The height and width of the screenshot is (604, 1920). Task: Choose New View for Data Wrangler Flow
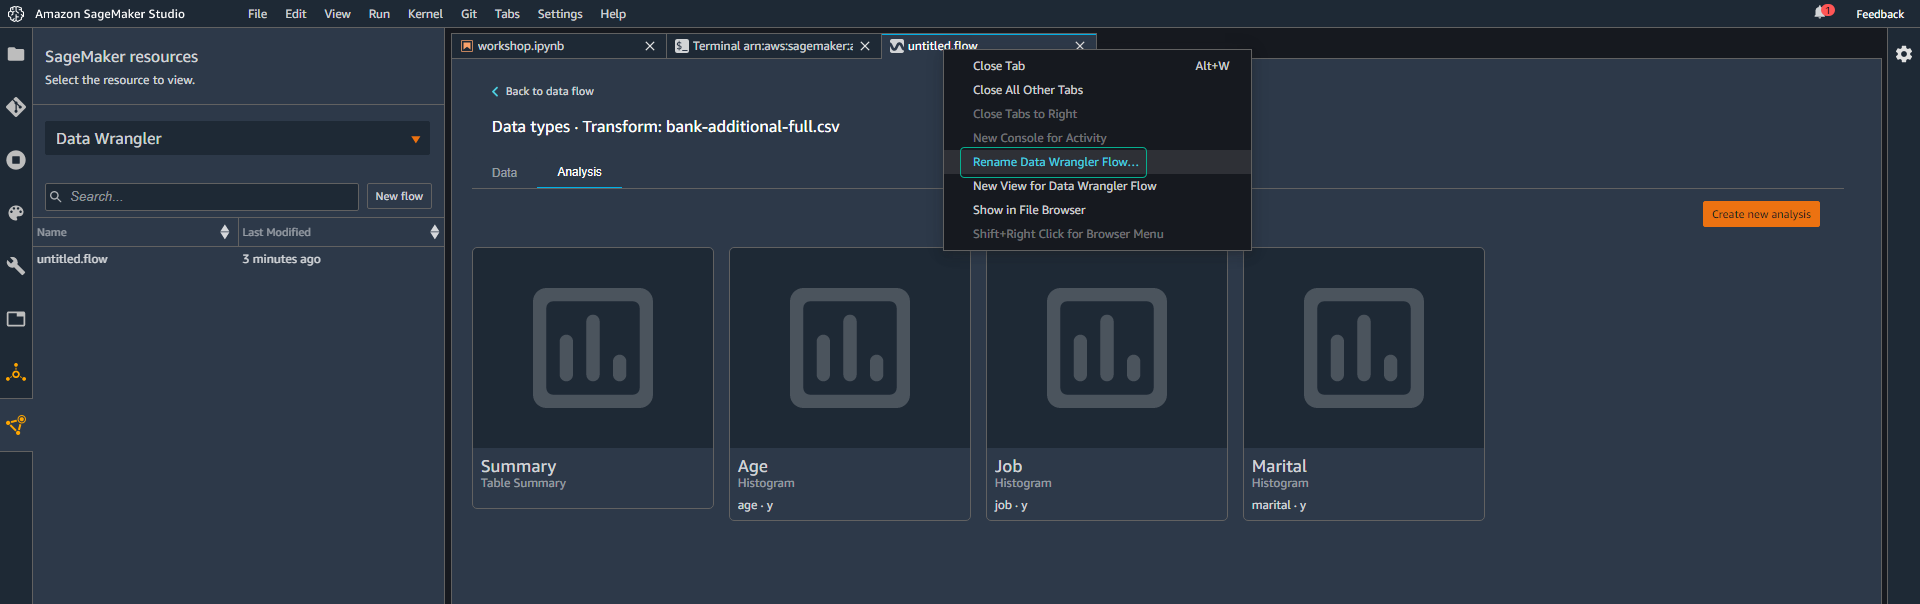point(1097,186)
